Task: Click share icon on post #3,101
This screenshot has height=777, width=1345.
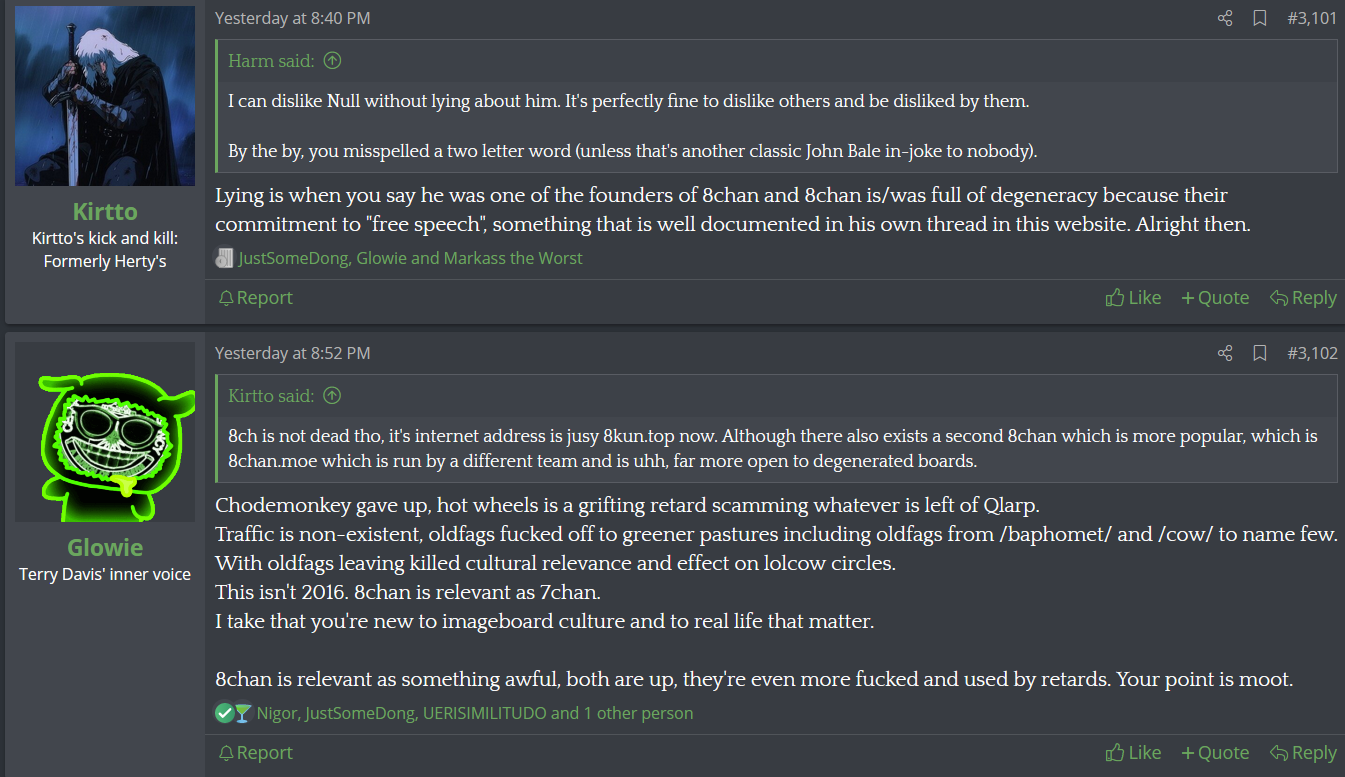Action: coord(1225,18)
